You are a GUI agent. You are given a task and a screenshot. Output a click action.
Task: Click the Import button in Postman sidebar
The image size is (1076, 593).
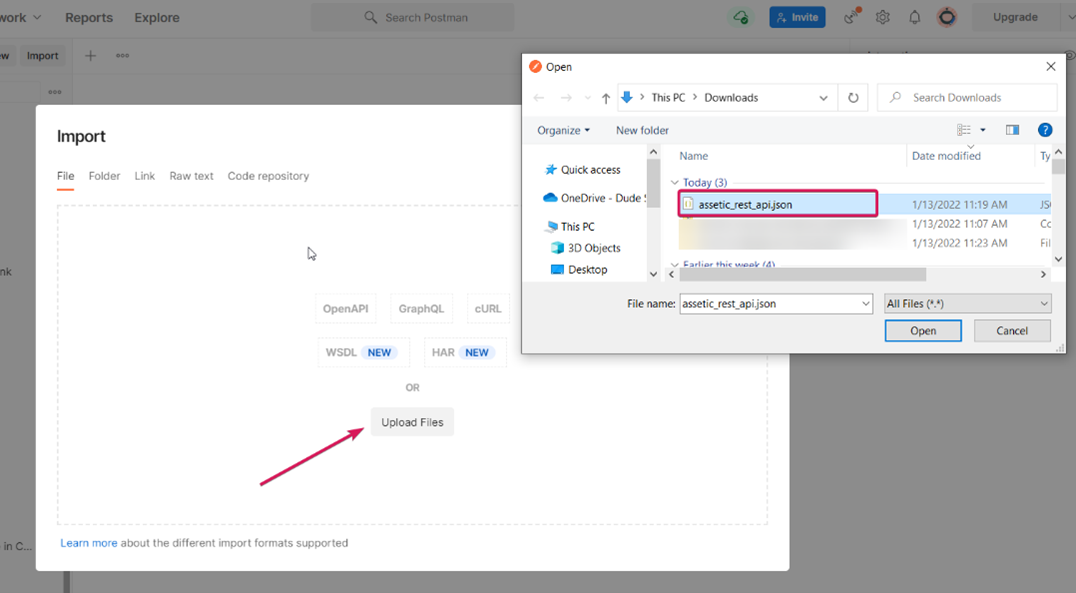pyautogui.click(x=43, y=56)
